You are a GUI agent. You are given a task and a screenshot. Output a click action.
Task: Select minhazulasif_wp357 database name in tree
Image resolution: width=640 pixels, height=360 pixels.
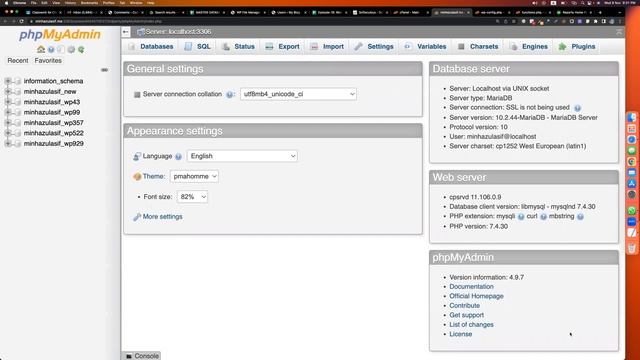53,123
